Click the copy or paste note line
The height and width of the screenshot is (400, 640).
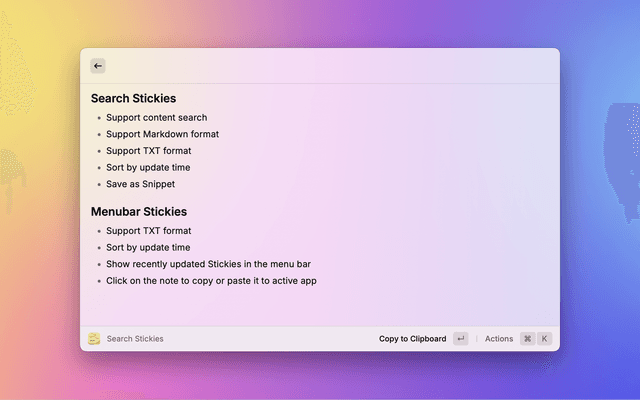tap(211, 281)
